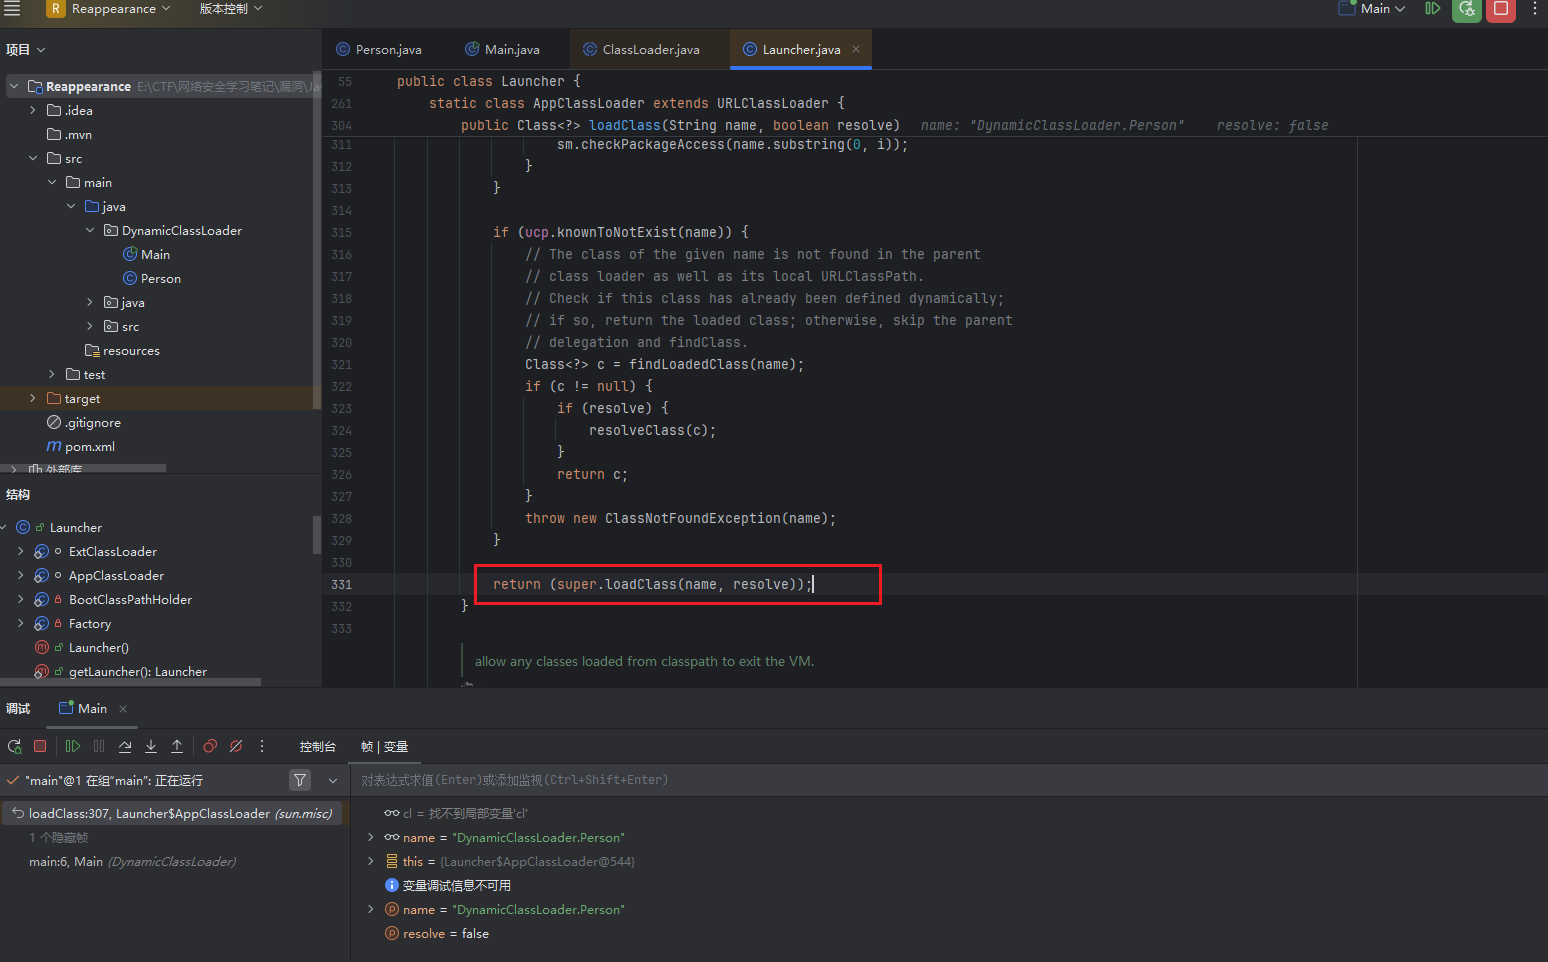This screenshot has width=1548, height=962.
Task: Toggle the frames filter funnel button
Action: (x=300, y=780)
